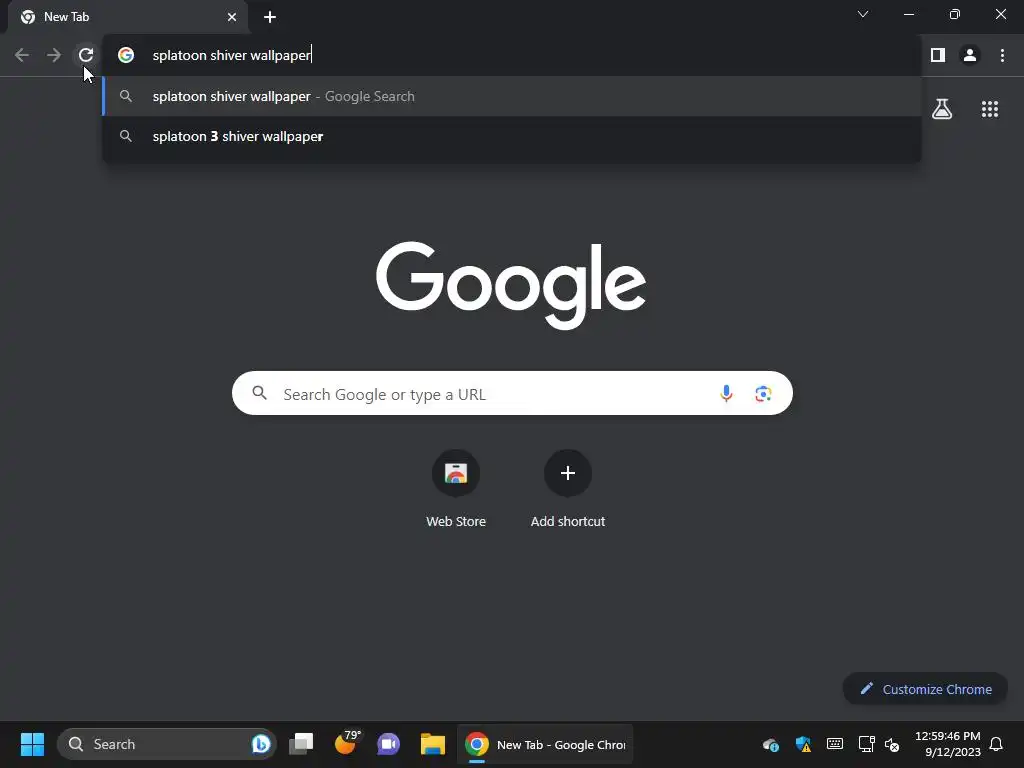1024x768 pixels.
Task: Open the Teams Chat taskbar icon
Action: coord(388,744)
